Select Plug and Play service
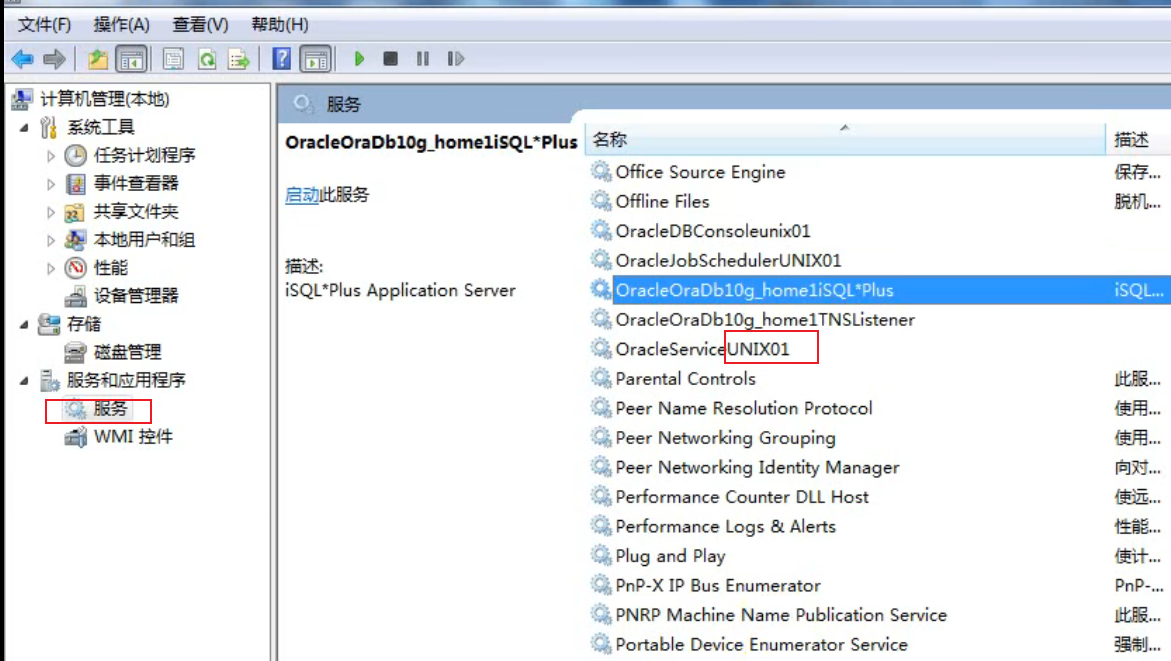The height and width of the screenshot is (661, 1171). tap(670, 556)
